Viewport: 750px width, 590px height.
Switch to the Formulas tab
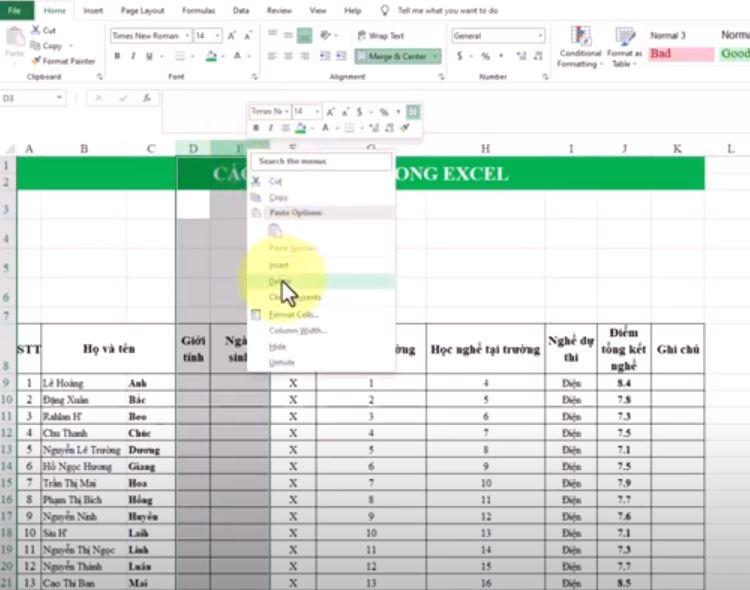199,11
